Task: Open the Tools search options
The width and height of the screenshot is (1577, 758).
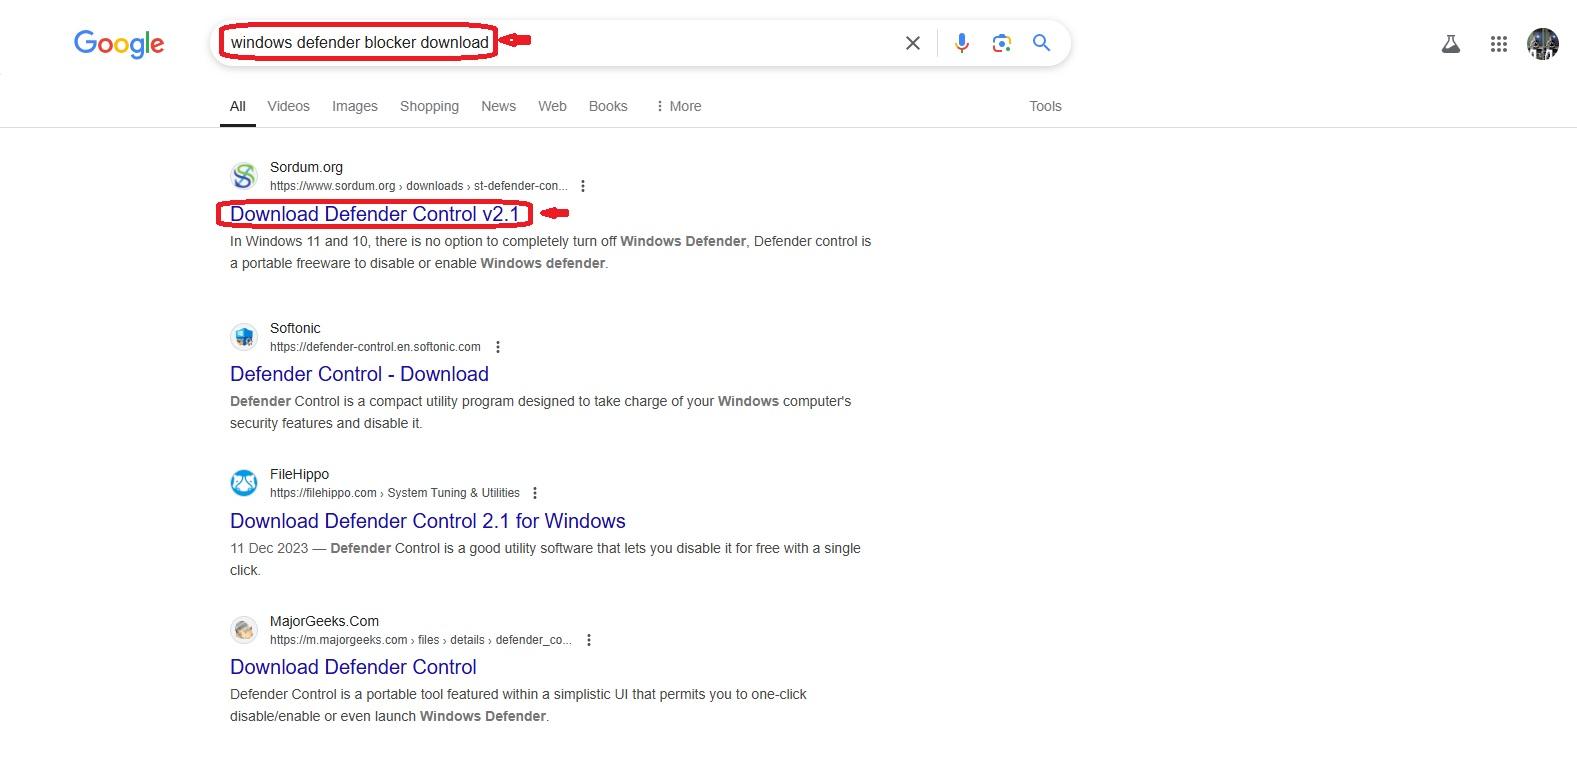Action: pos(1045,106)
